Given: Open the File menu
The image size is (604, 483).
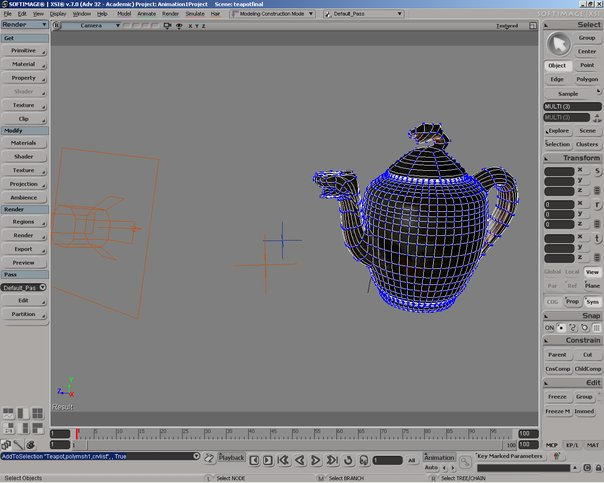Looking at the screenshot, I should 8,14.
